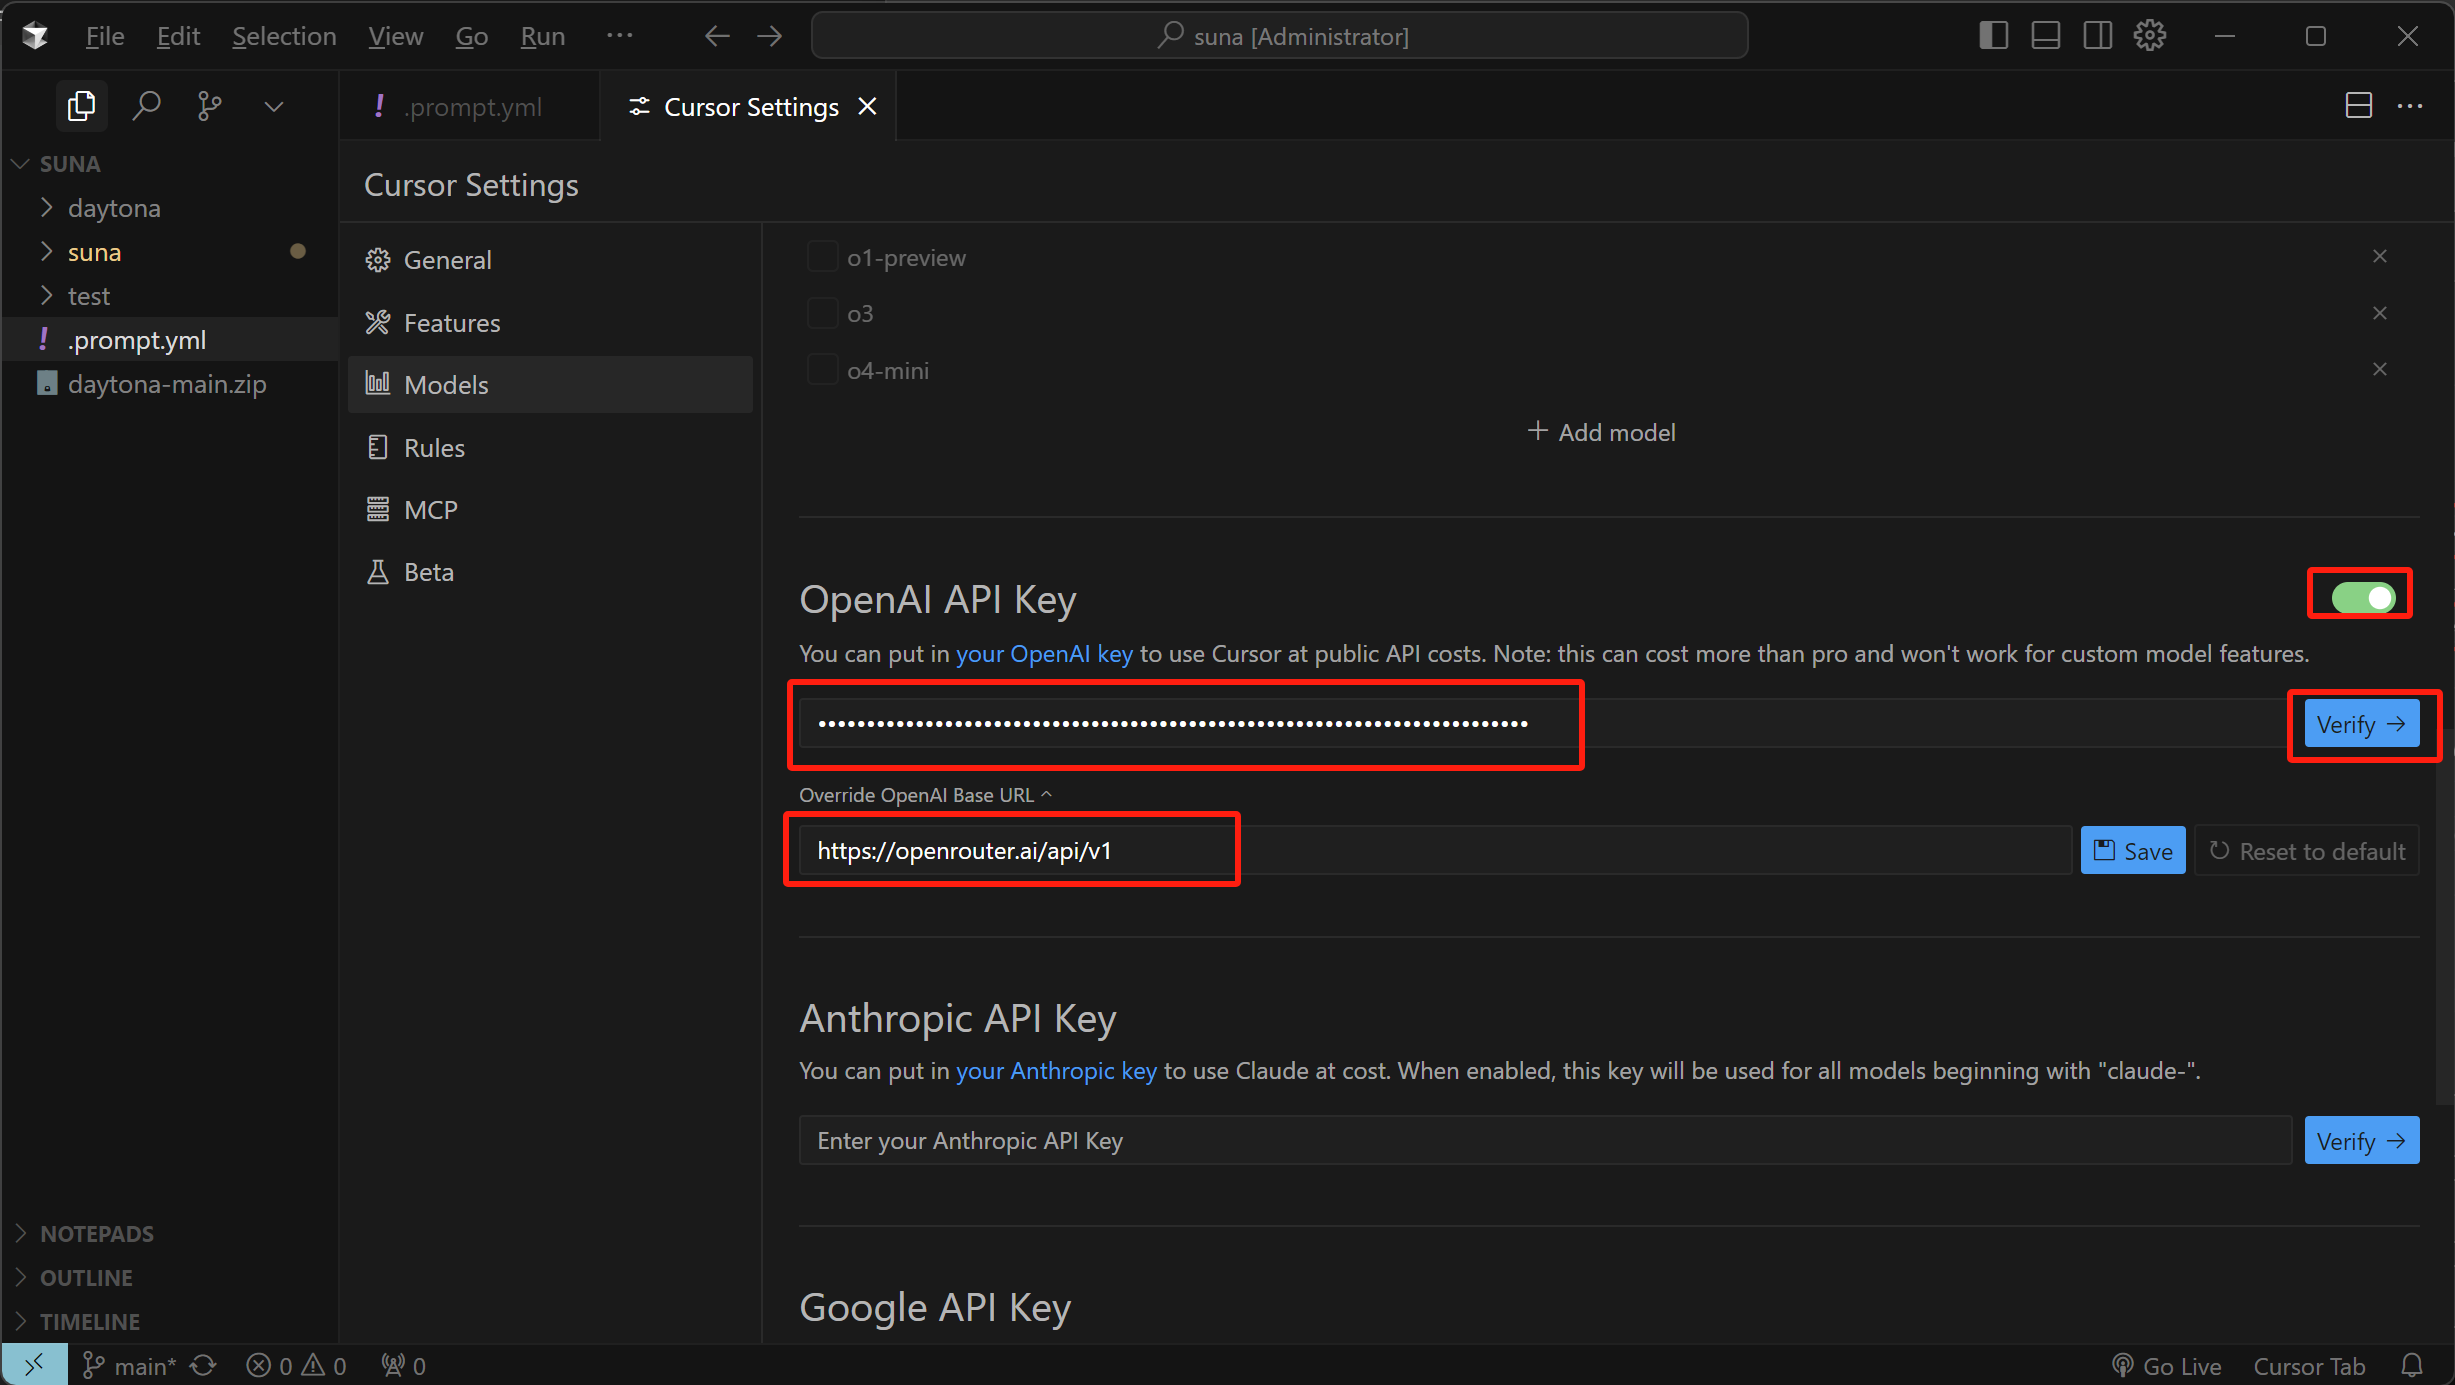Open the 'your OpenAI key' link
Viewport: 2455px width, 1385px height.
(x=1044, y=654)
